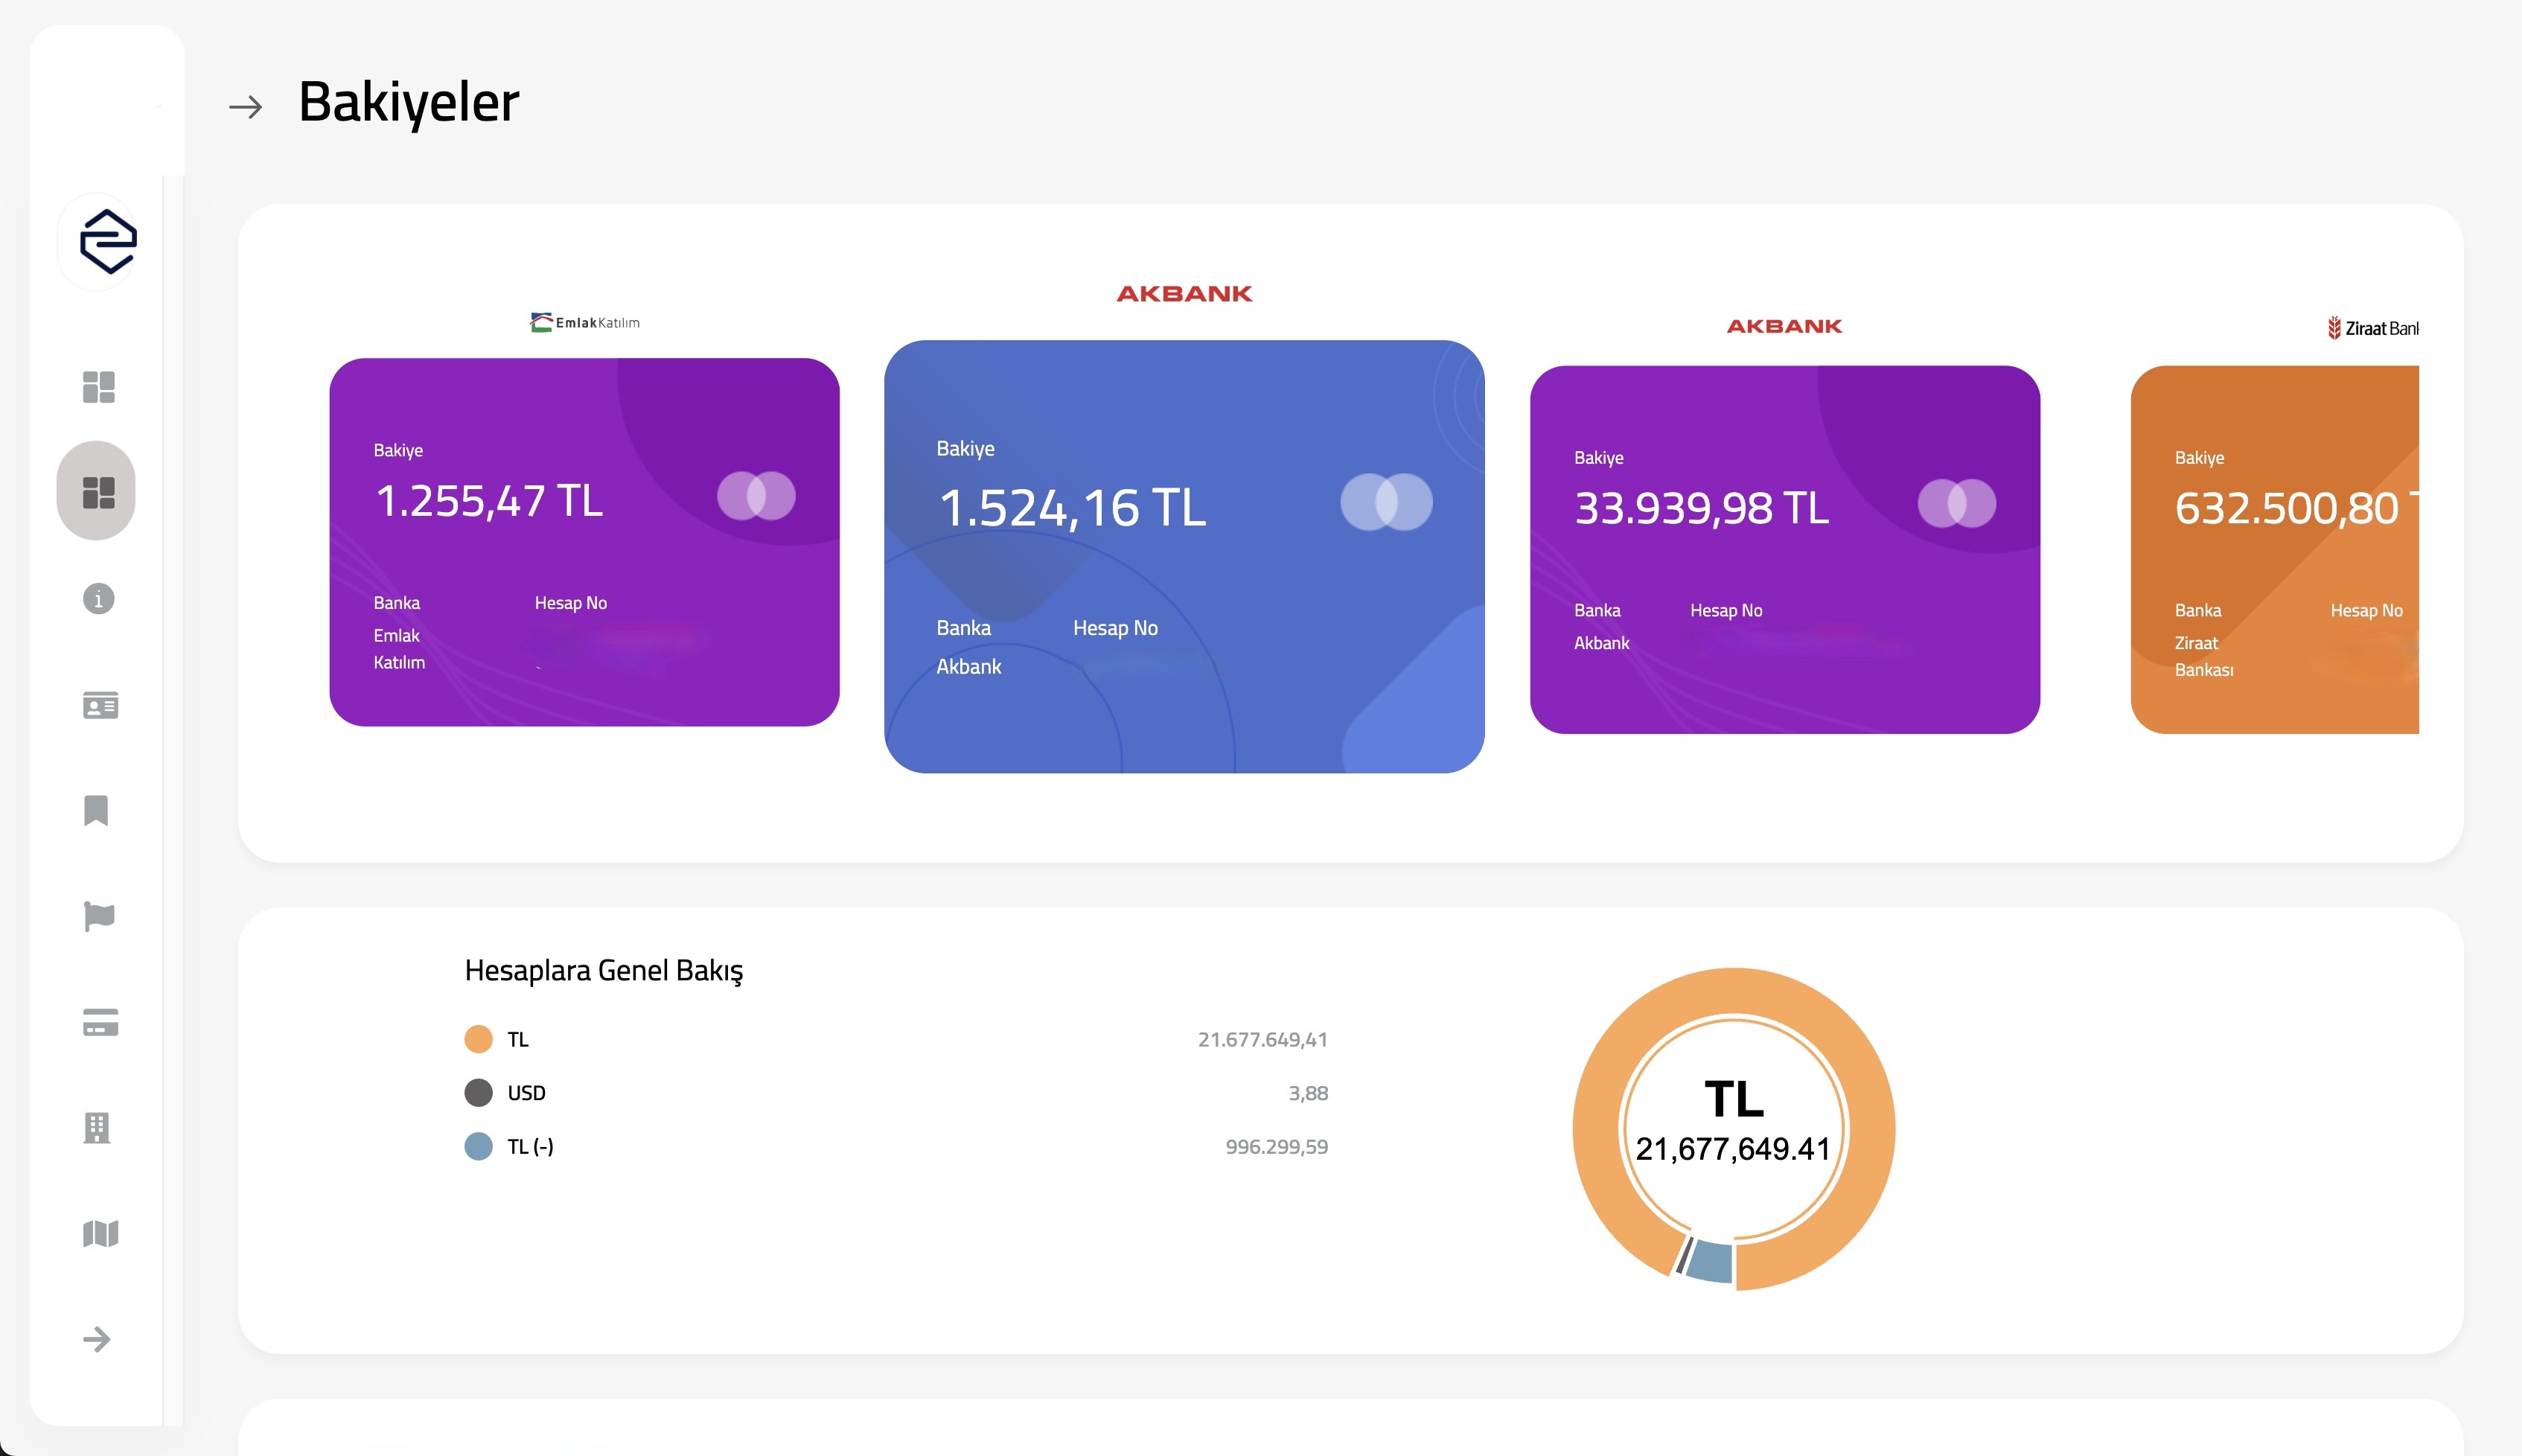
Task: Click the 1.255,47 TL balance text
Action: [x=489, y=501]
